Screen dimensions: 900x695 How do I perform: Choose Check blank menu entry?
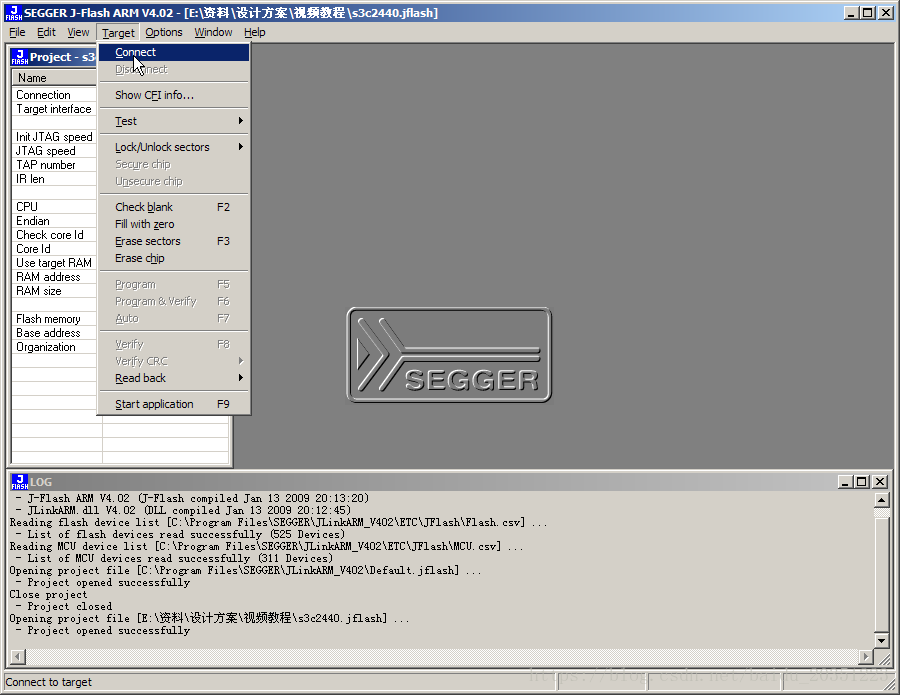click(x=174, y=207)
